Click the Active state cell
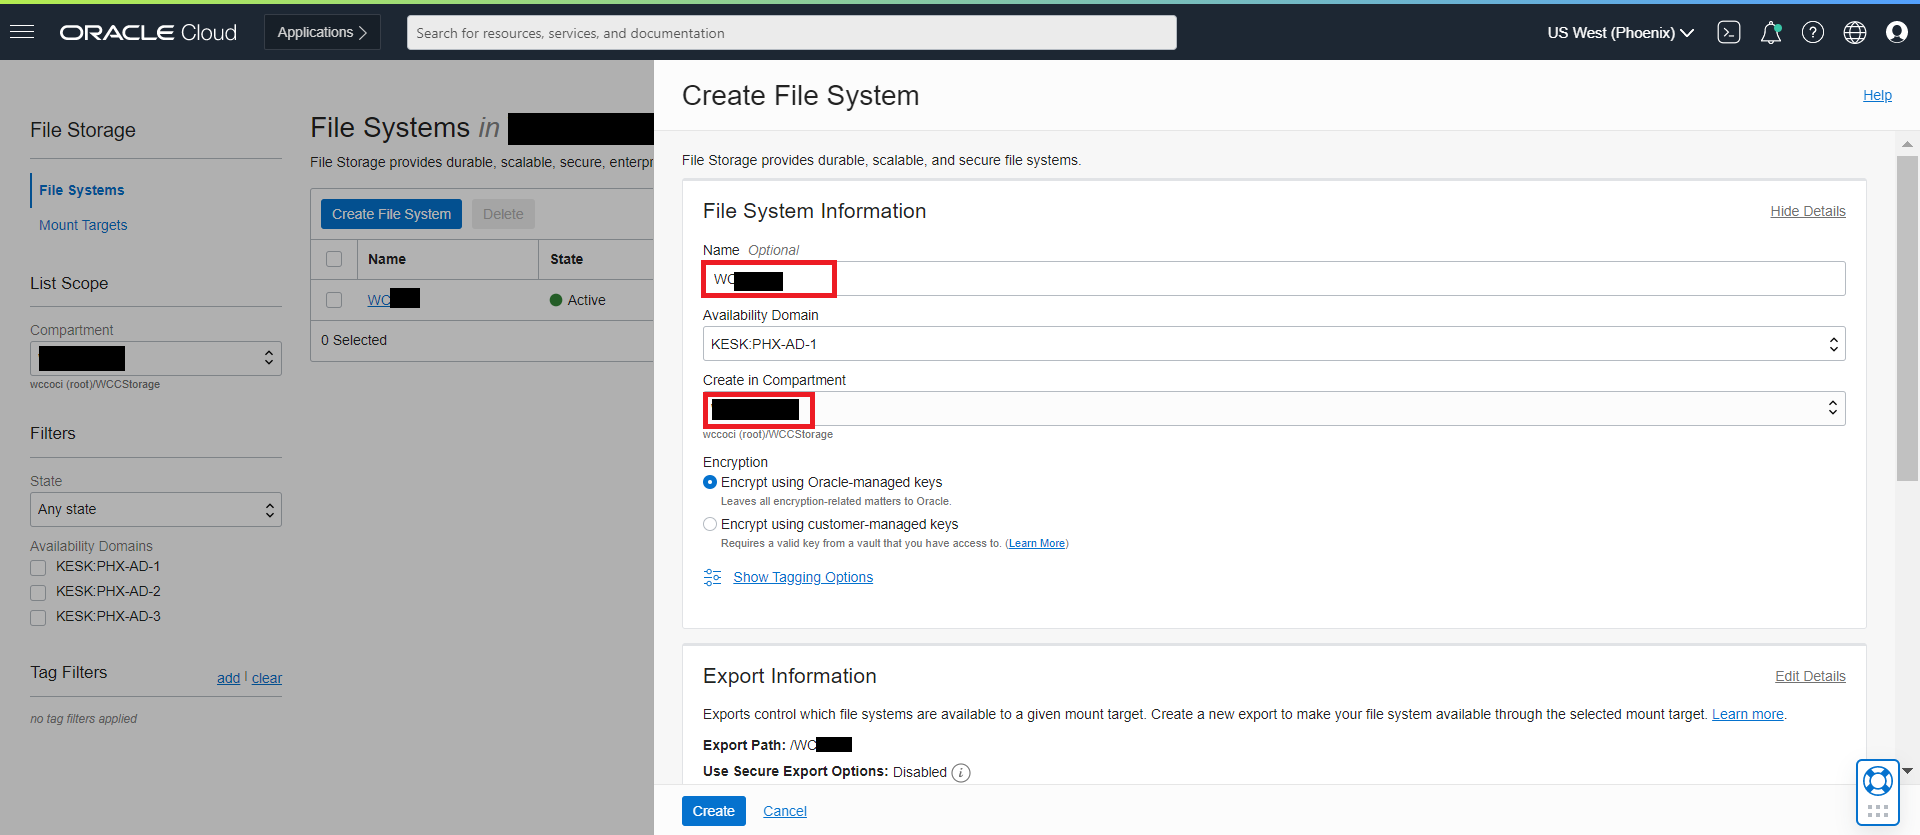The image size is (1920, 835). 578,300
